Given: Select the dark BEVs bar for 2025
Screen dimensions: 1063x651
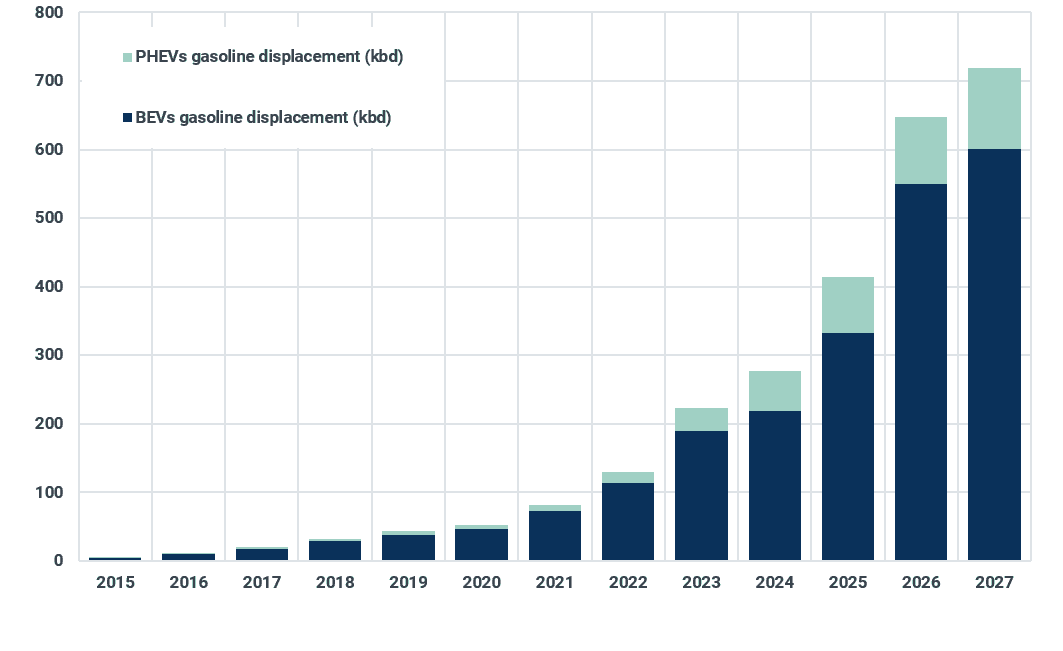Looking at the screenshot, I should point(847,446).
